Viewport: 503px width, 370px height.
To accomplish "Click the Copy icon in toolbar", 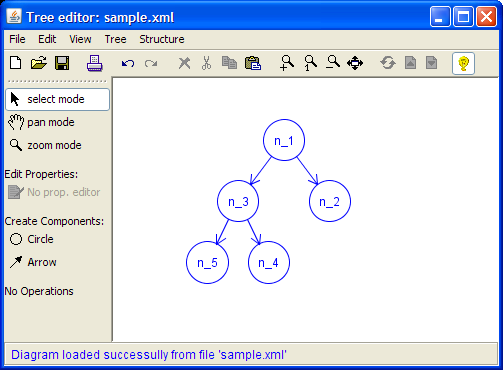I will (229, 63).
